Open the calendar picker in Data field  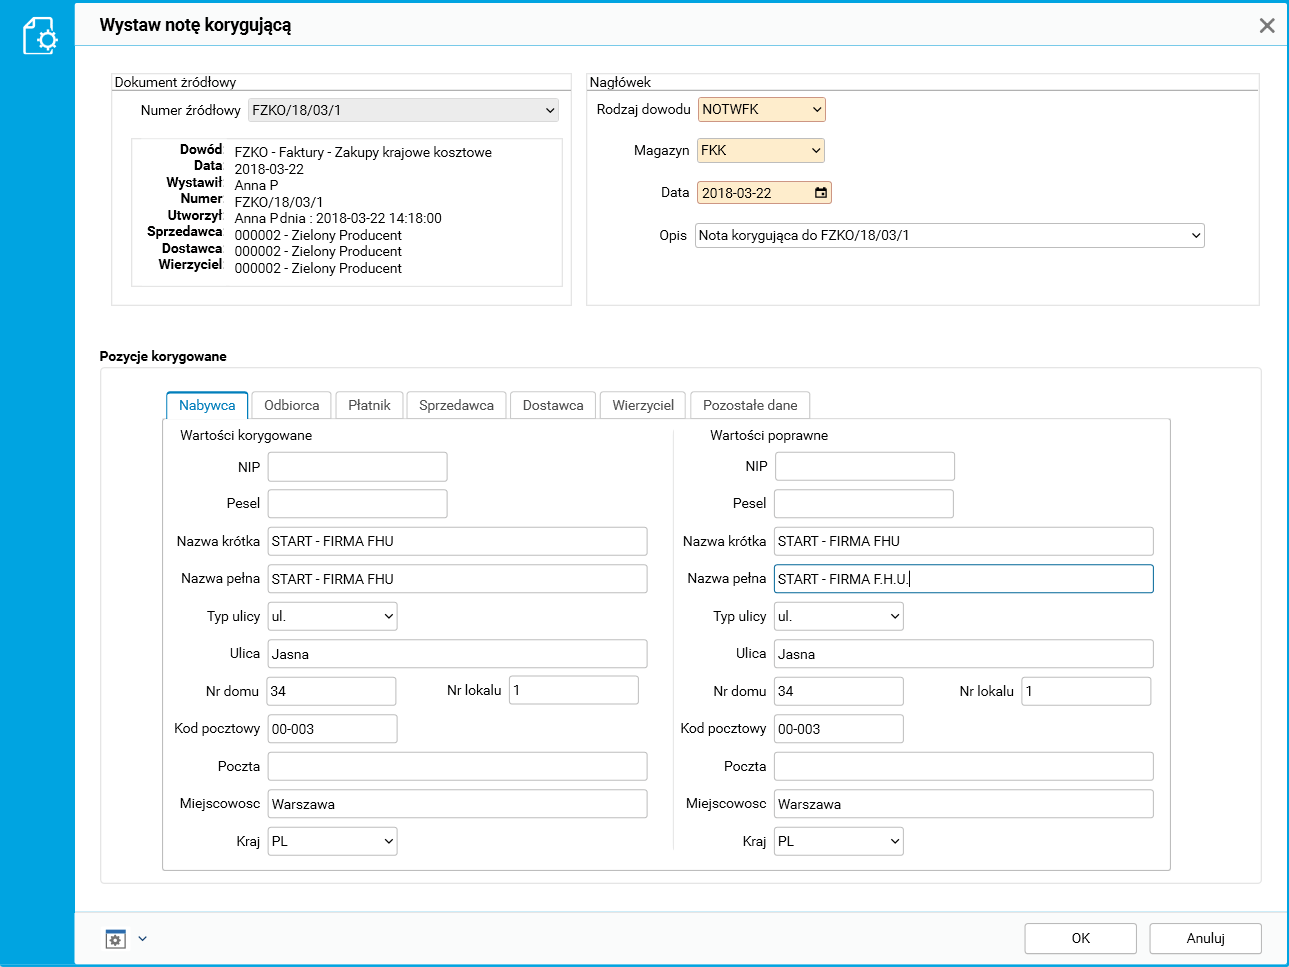[820, 193]
